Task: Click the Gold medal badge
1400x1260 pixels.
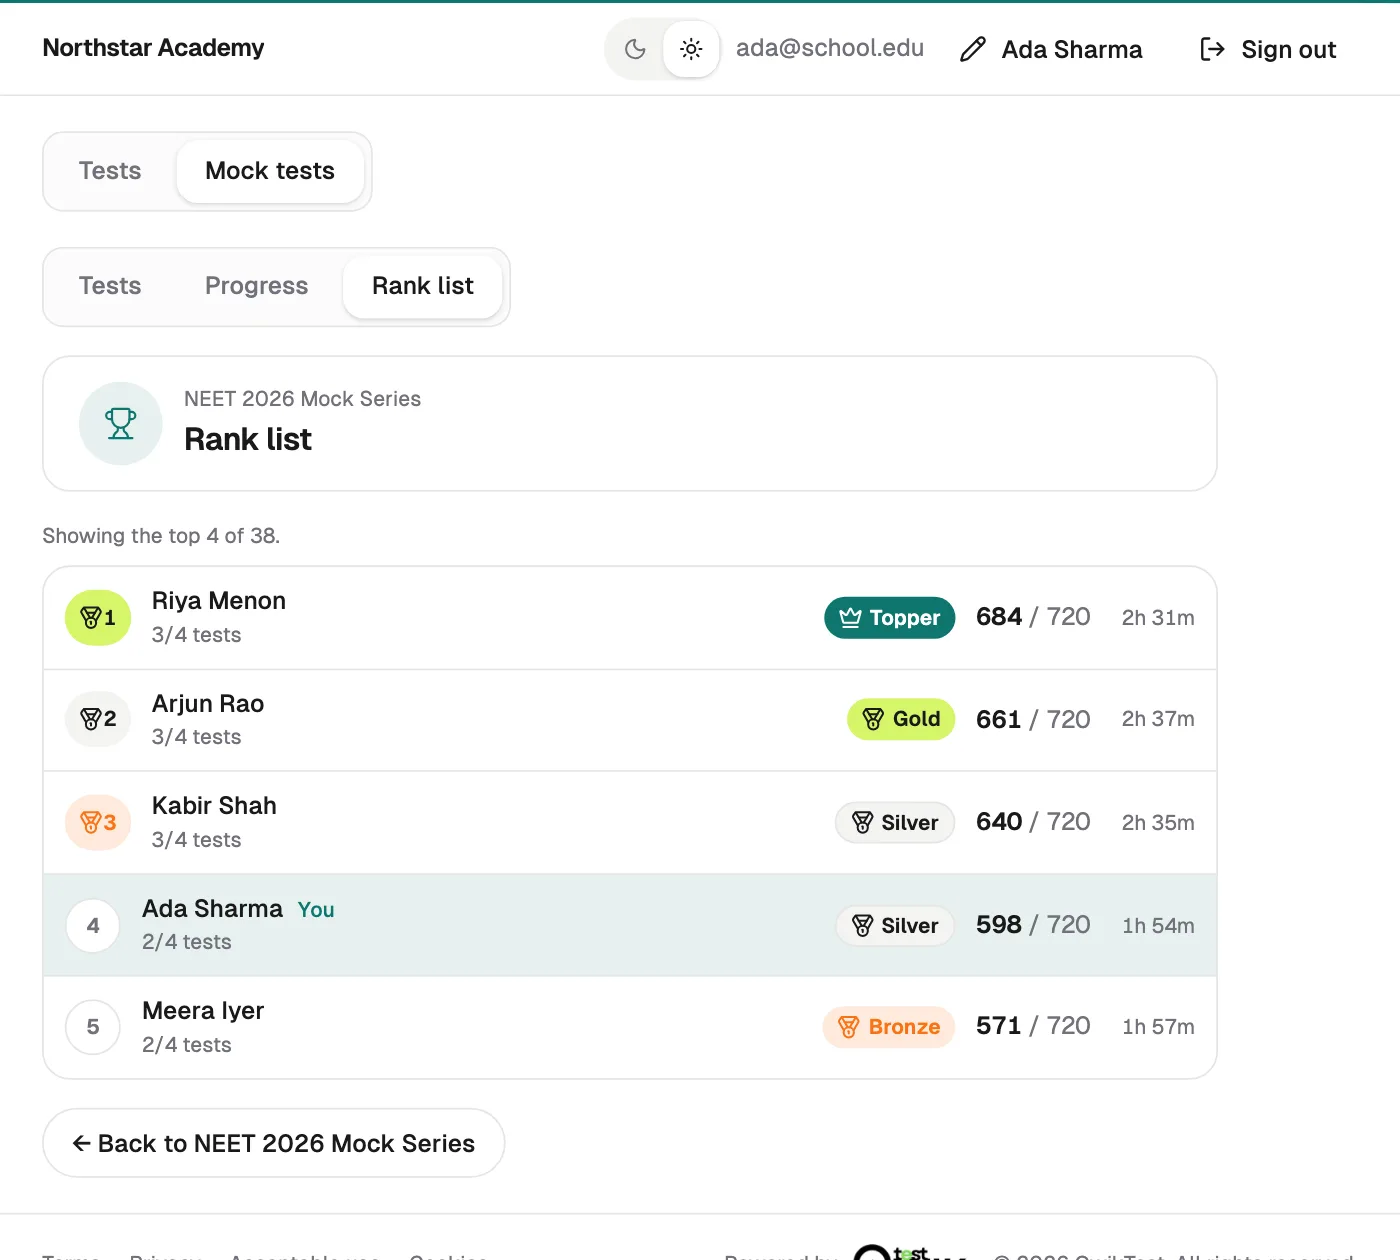Action: [x=901, y=719]
